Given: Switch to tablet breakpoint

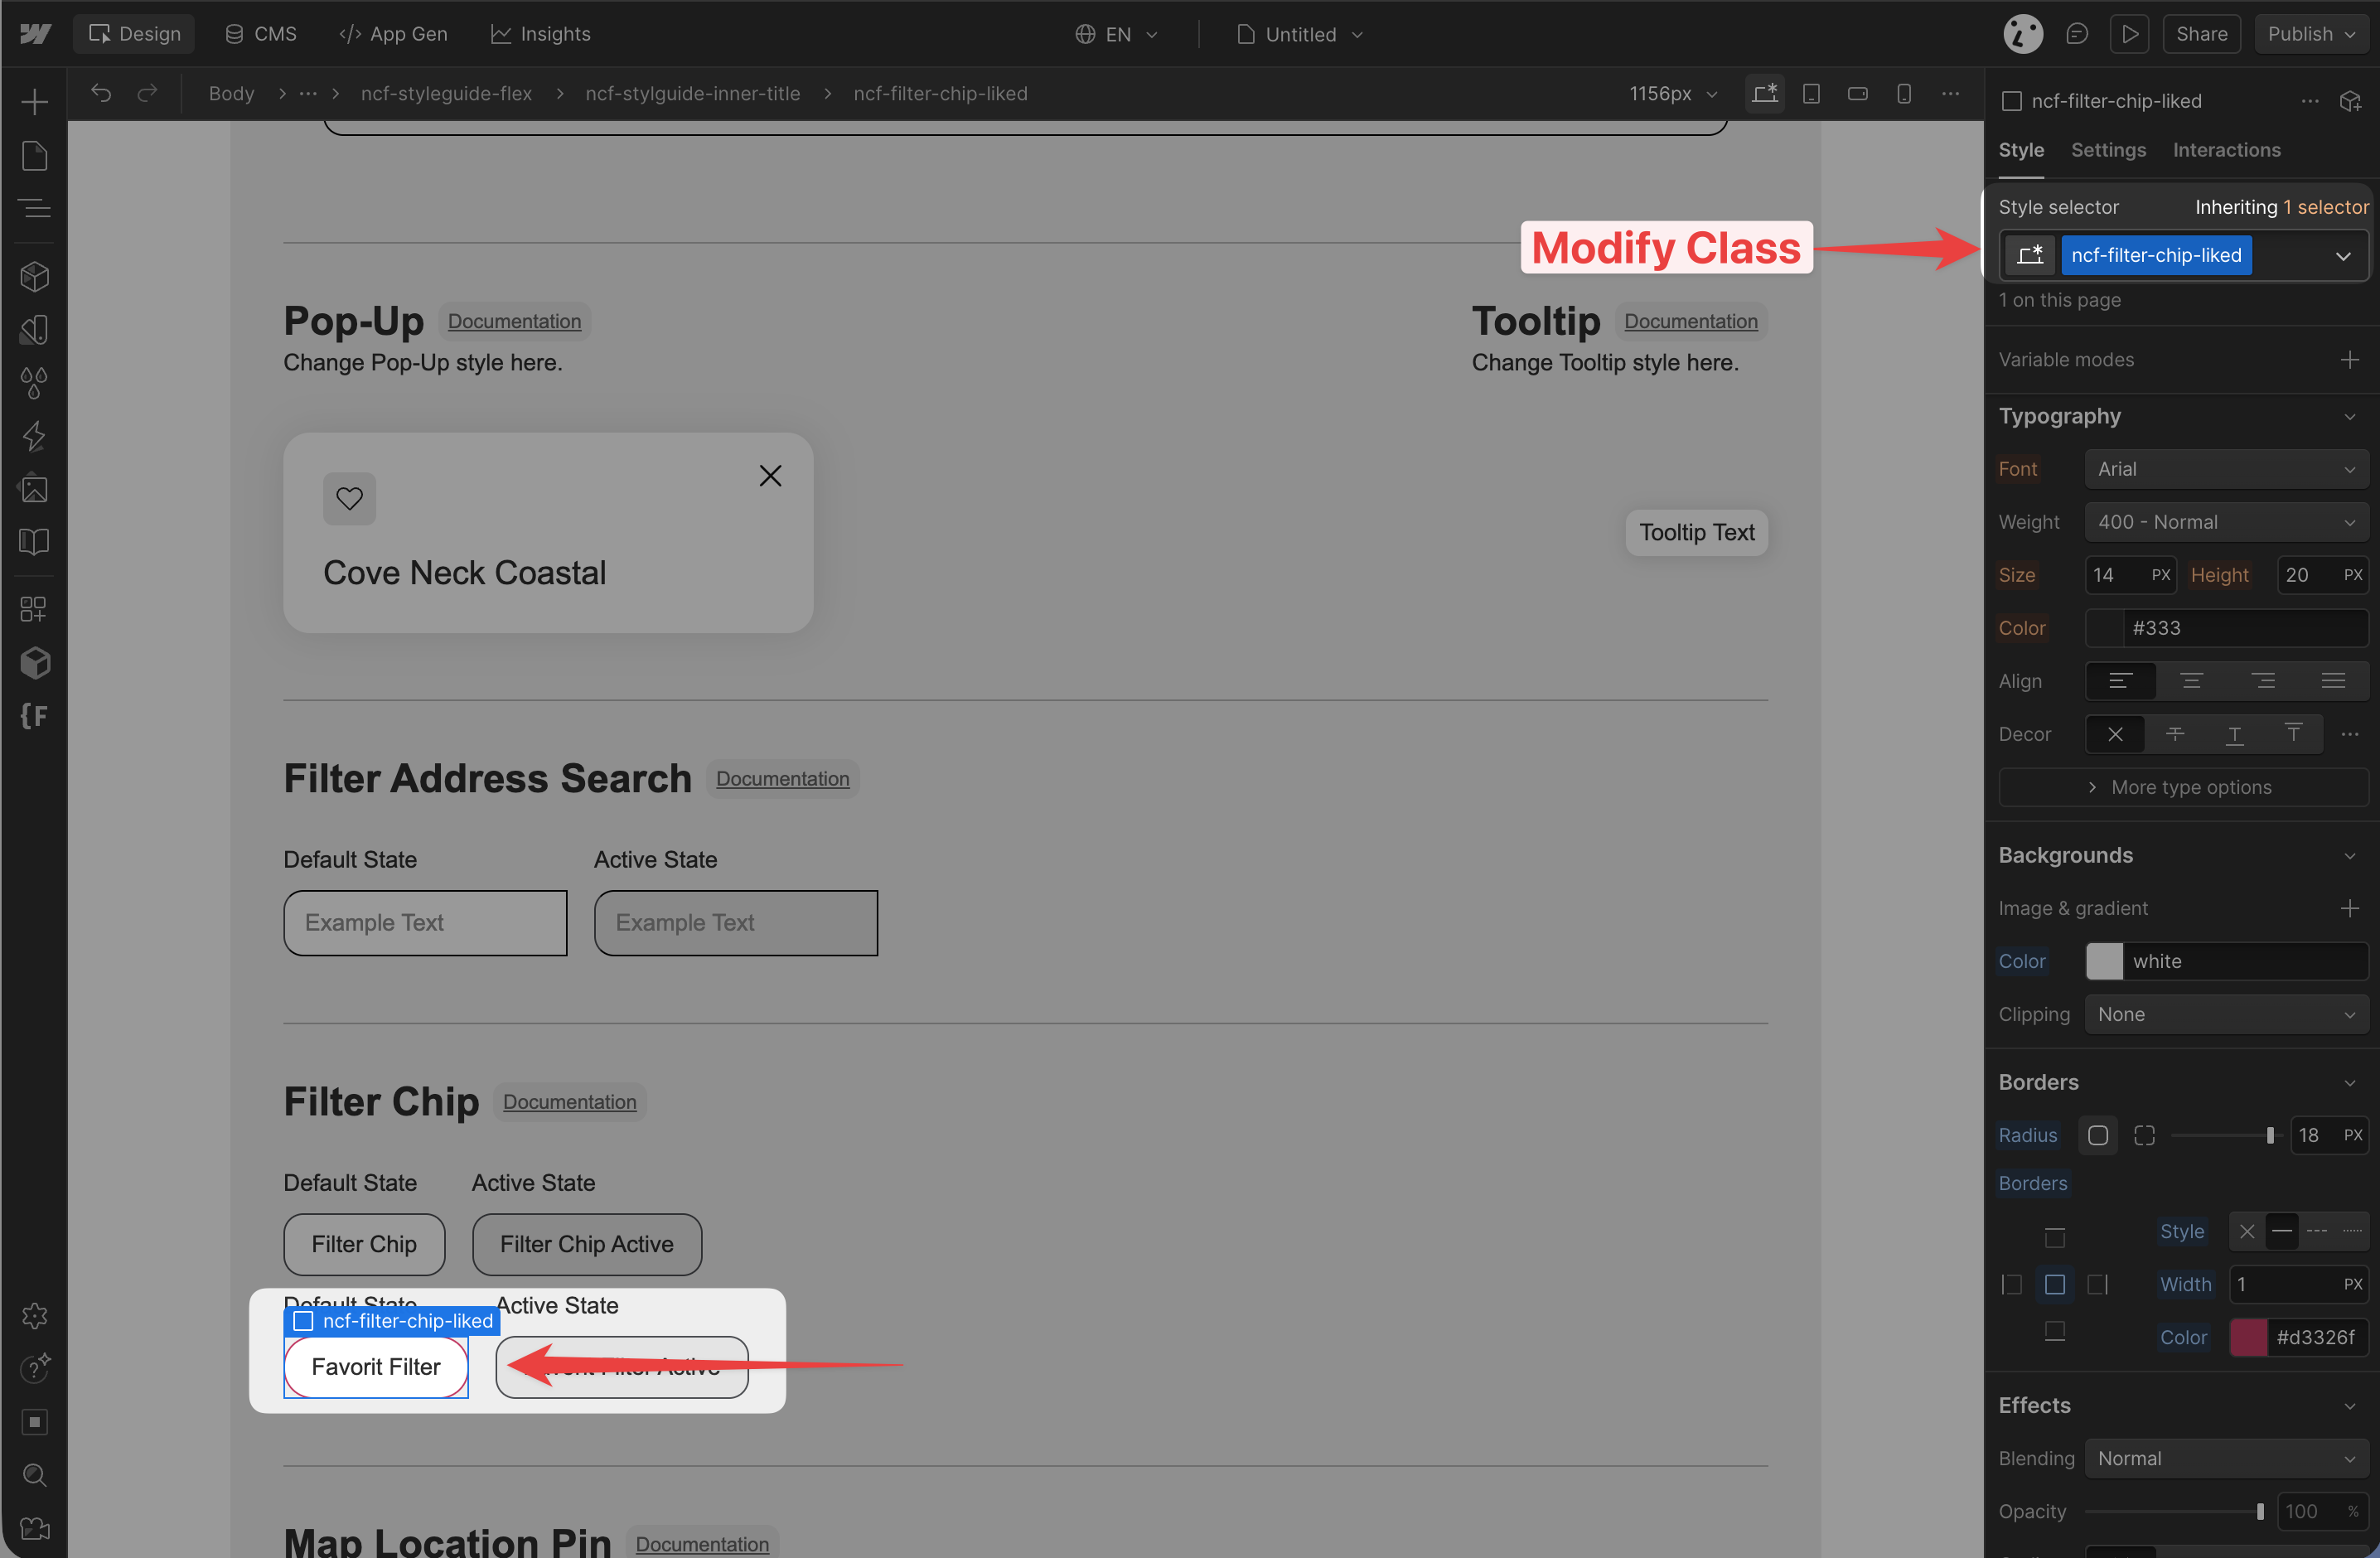Looking at the screenshot, I should click(x=1811, y=93).
